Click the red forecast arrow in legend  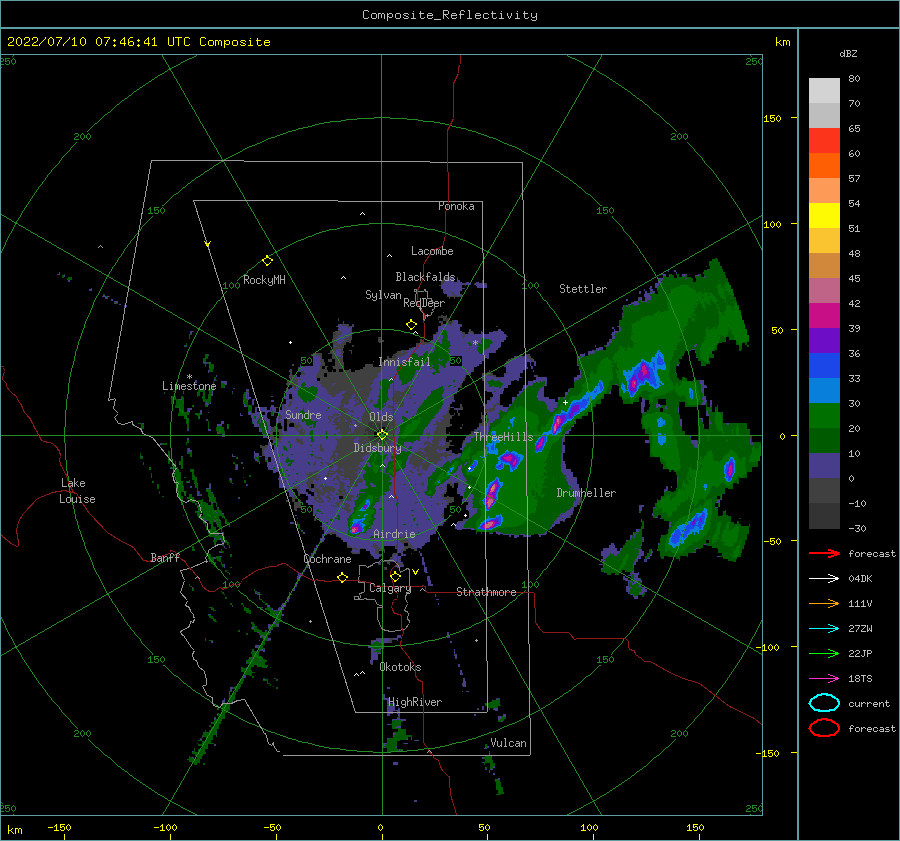824,553
